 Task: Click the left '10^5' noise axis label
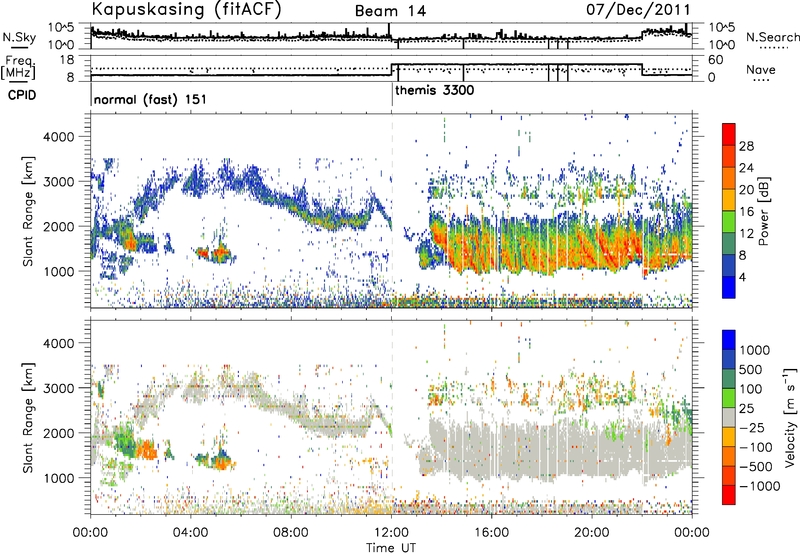(61, 28)
